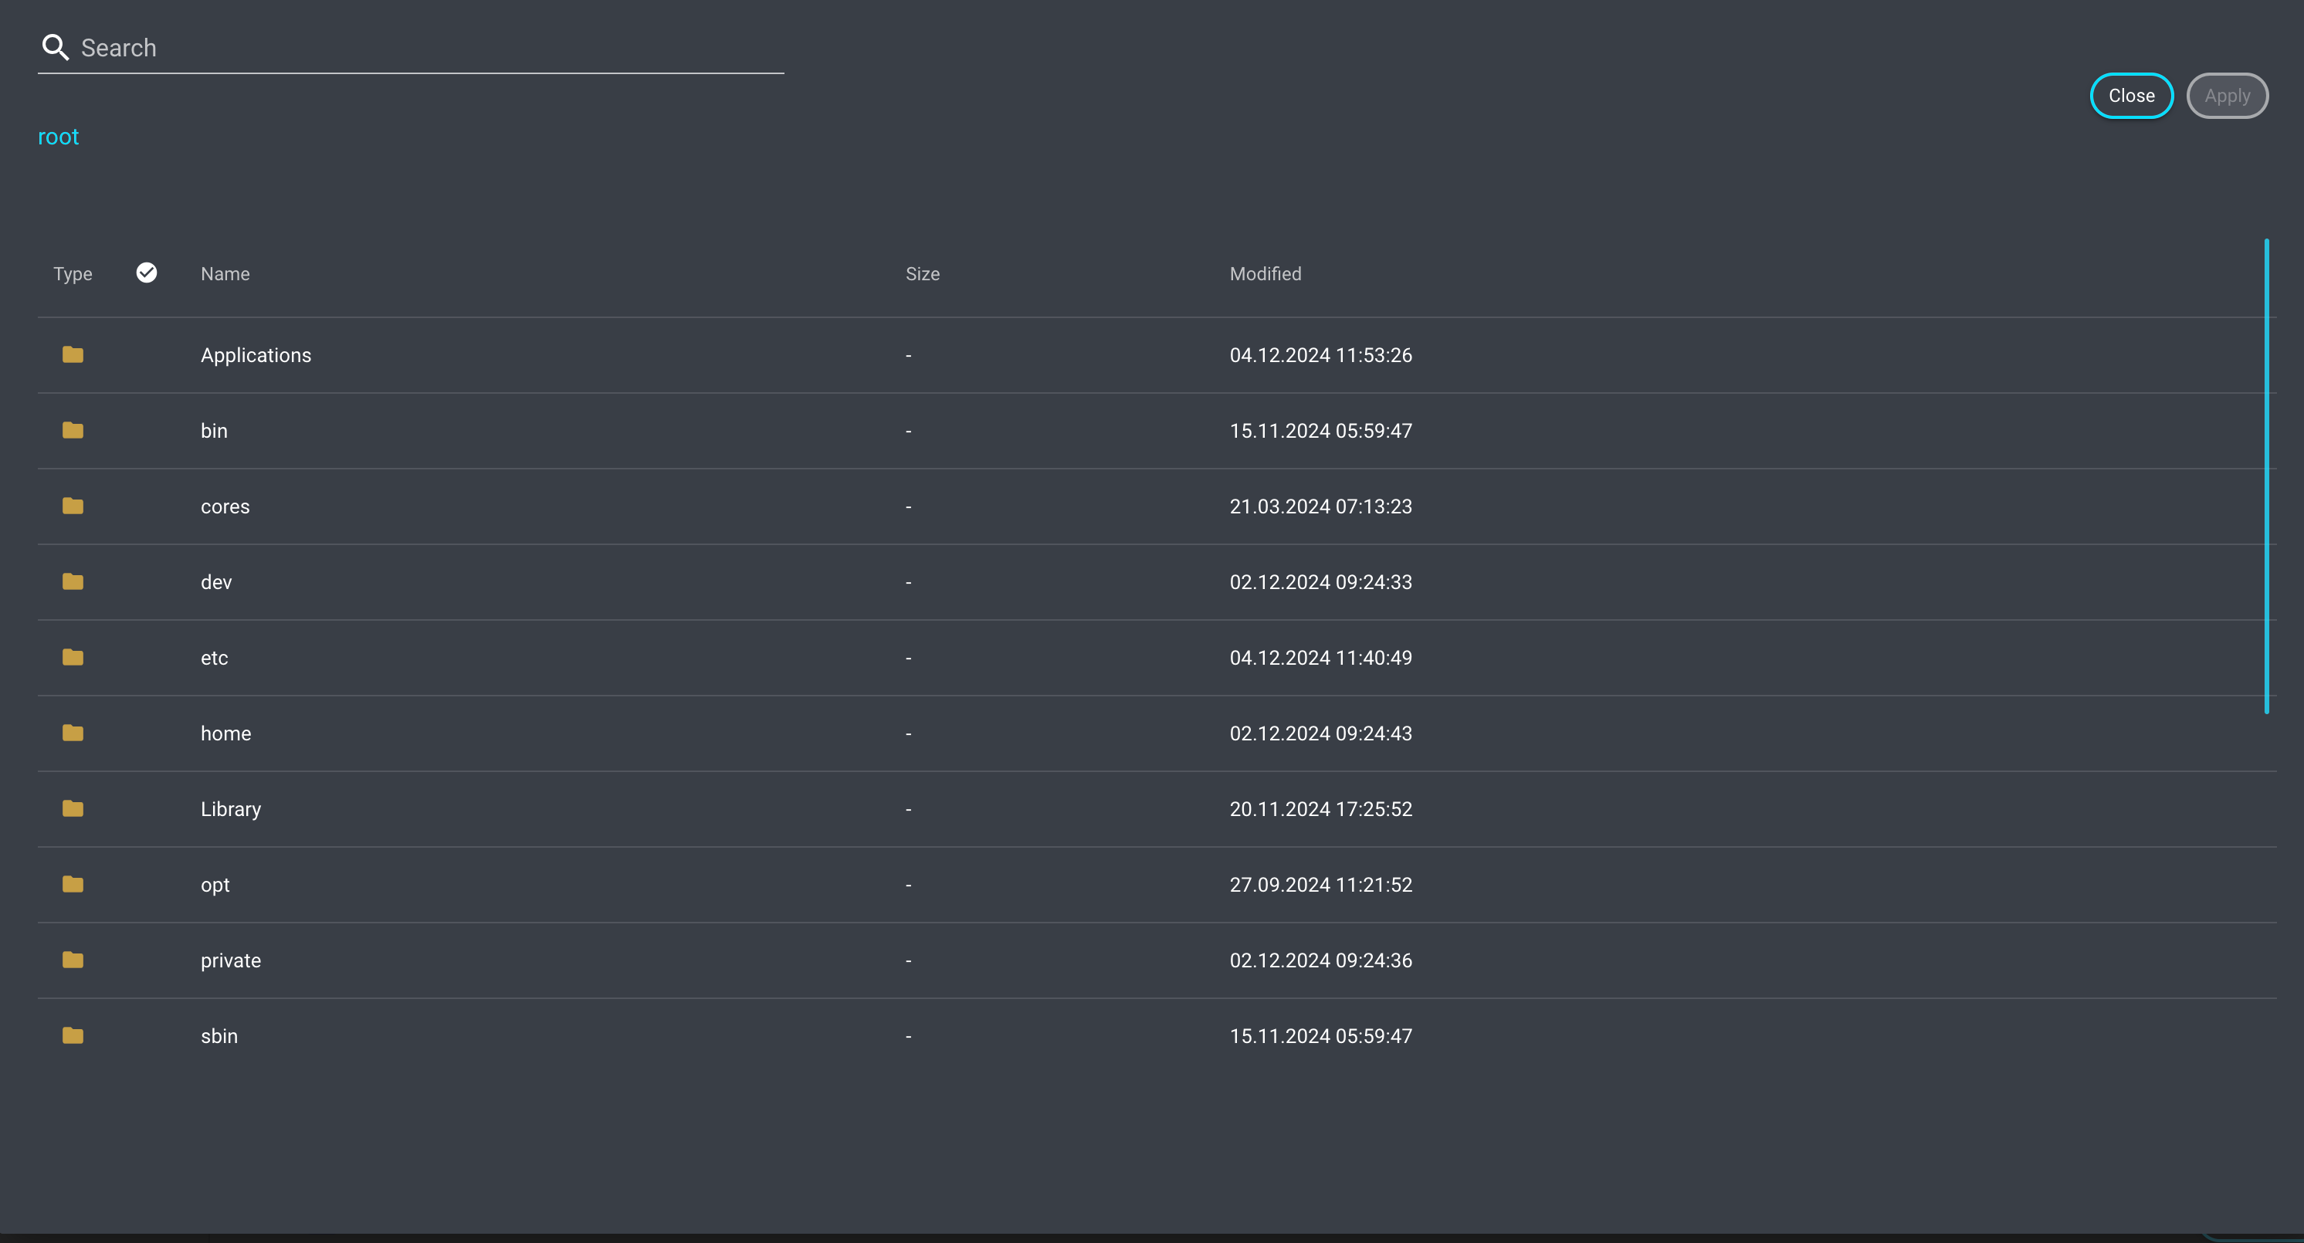The image size is (2304, 1243).
Task: Open the private folder entry
Action: pos(231,961)
